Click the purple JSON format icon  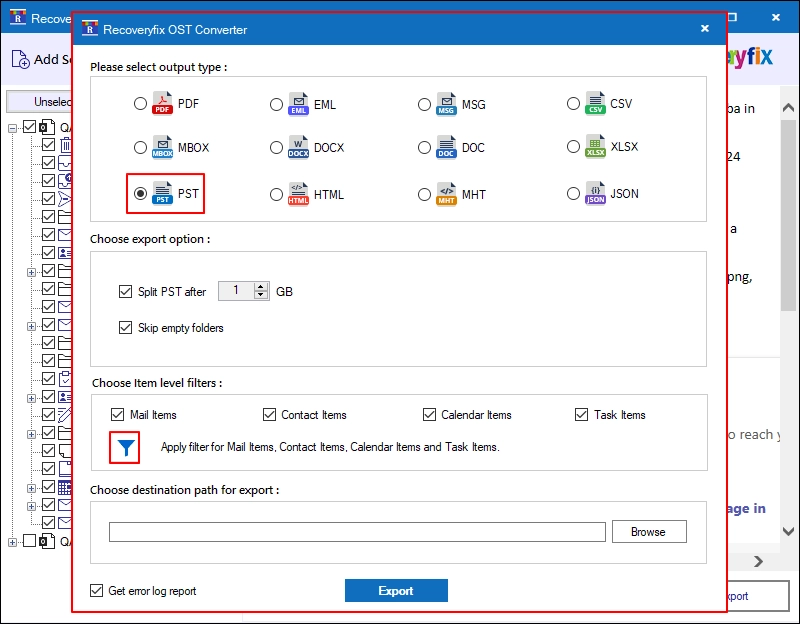point(595,194)
